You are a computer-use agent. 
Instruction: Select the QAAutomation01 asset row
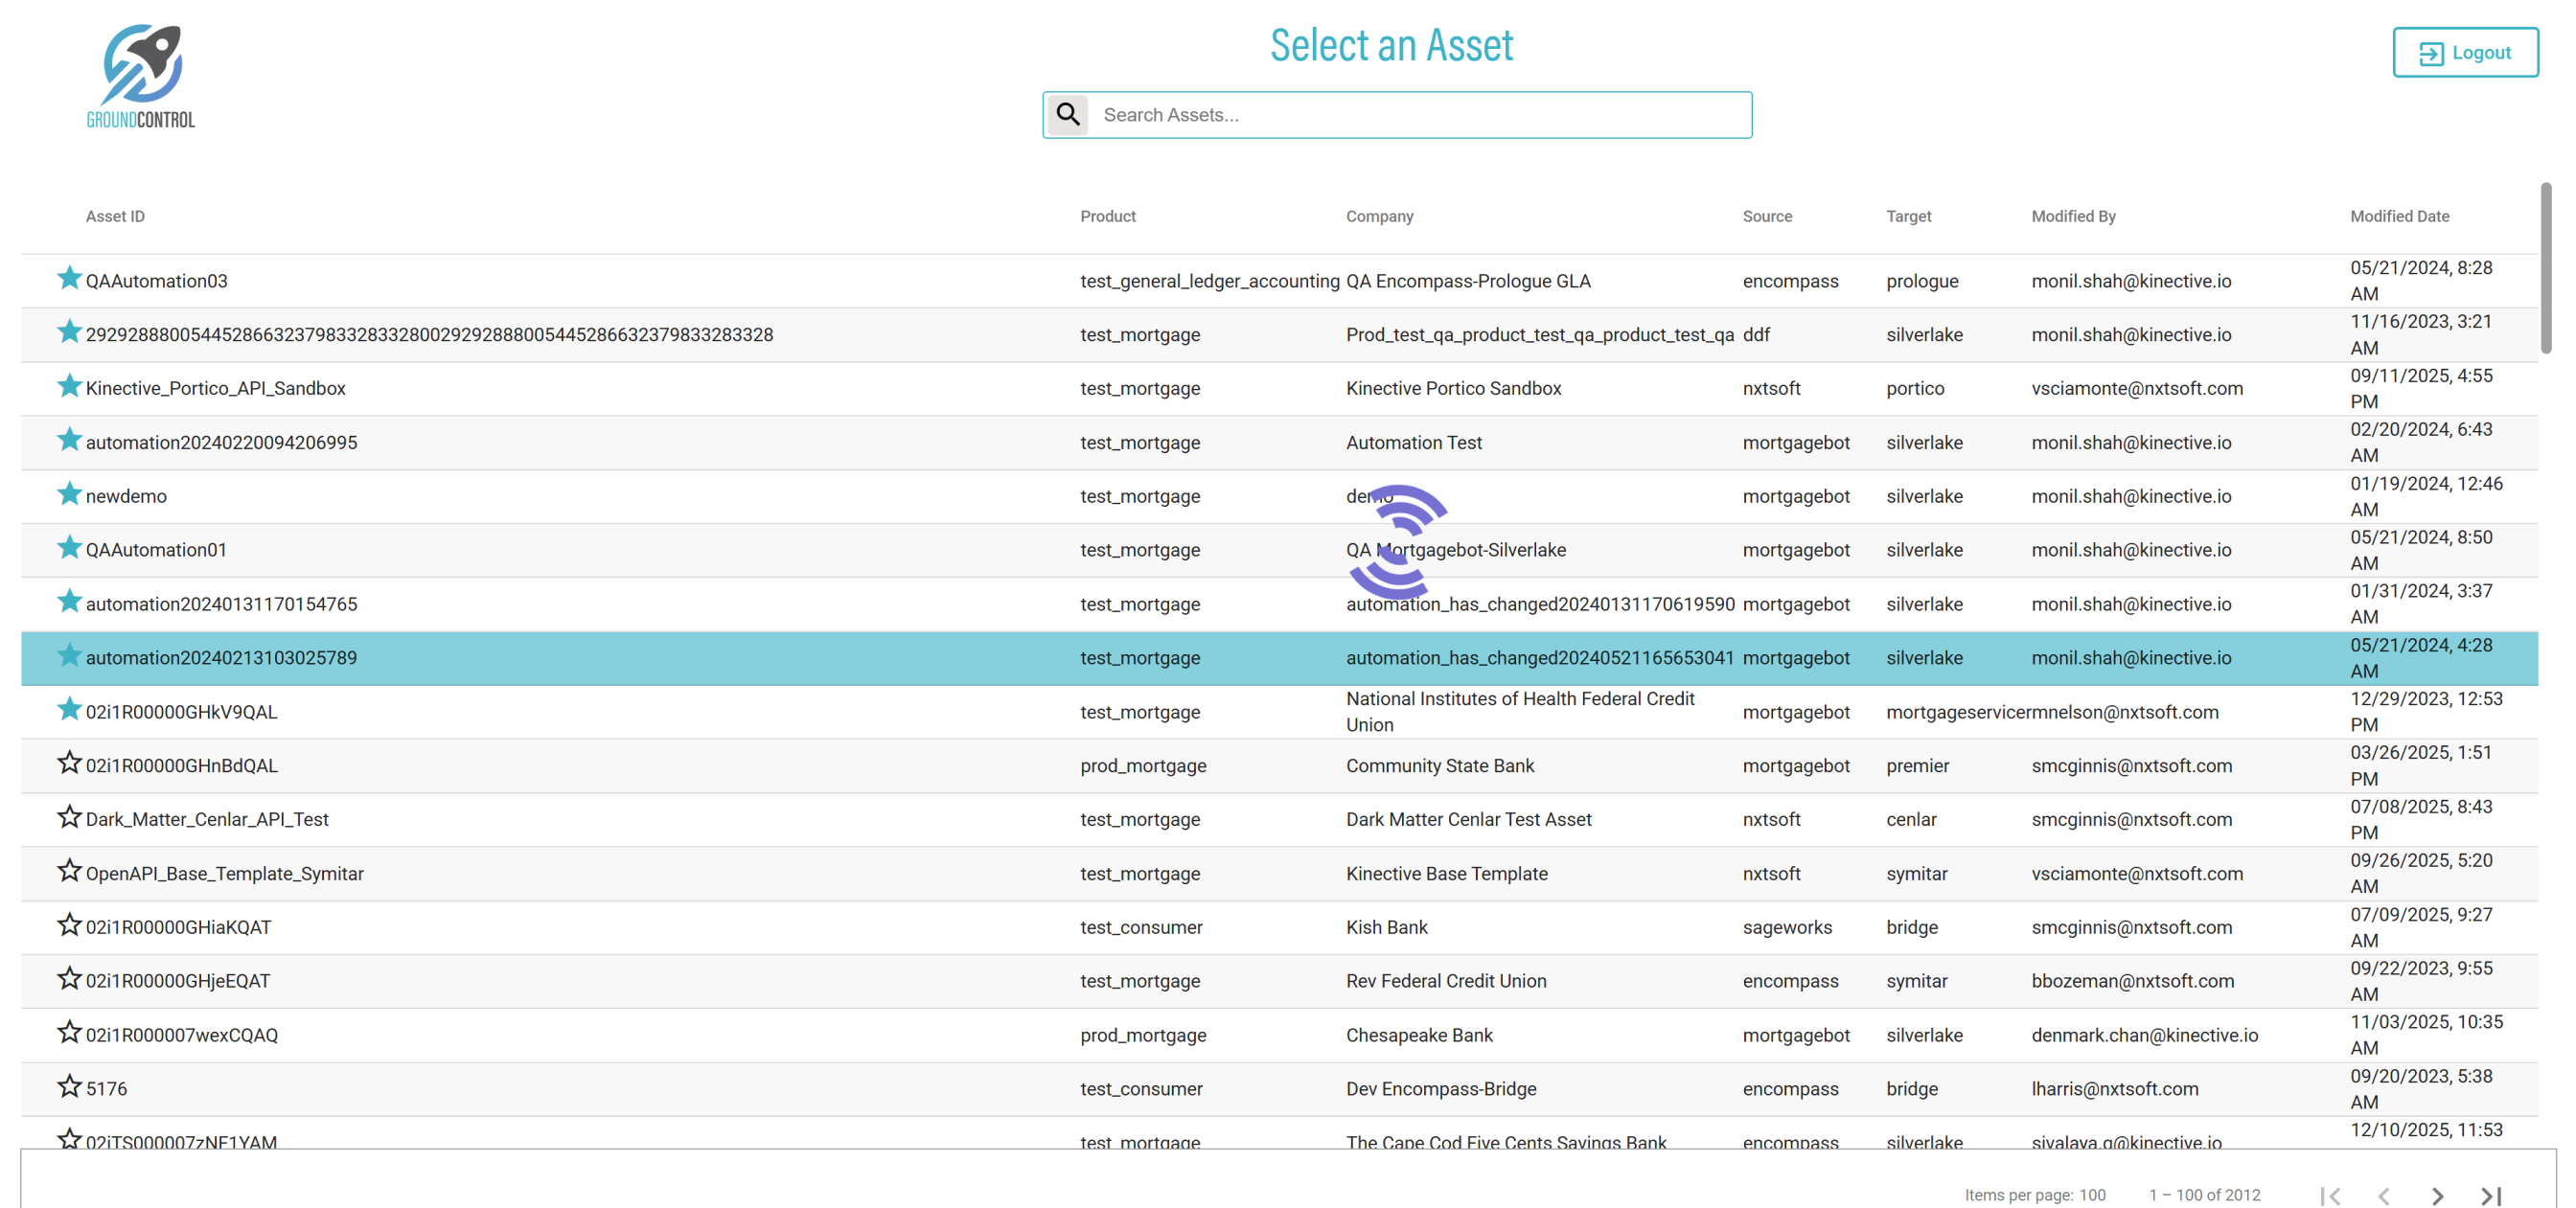[600, 550]
